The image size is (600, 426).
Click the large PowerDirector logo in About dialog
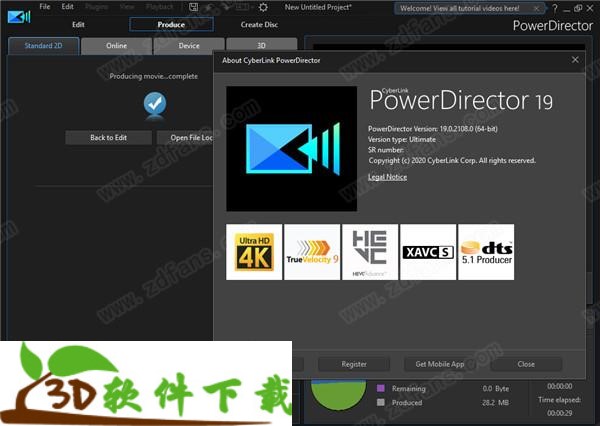click(x=292, y=149)
